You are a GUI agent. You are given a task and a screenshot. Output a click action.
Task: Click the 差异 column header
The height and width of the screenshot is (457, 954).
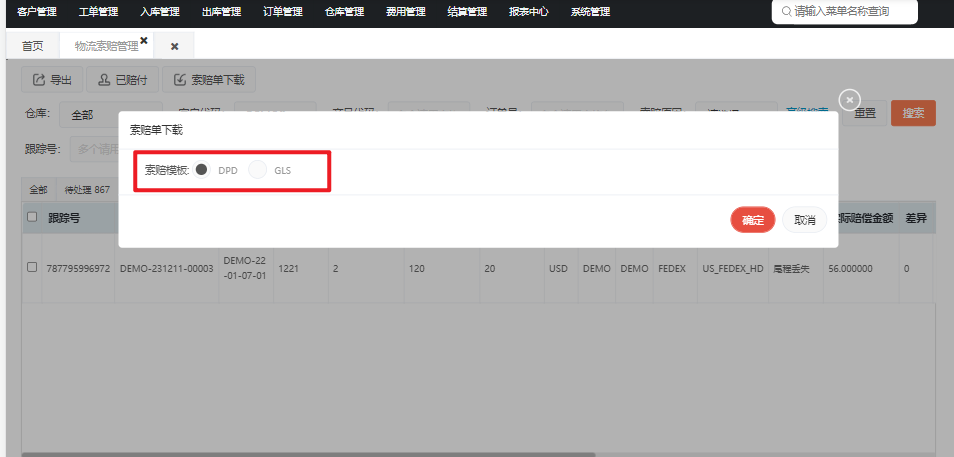click(915, 218)
